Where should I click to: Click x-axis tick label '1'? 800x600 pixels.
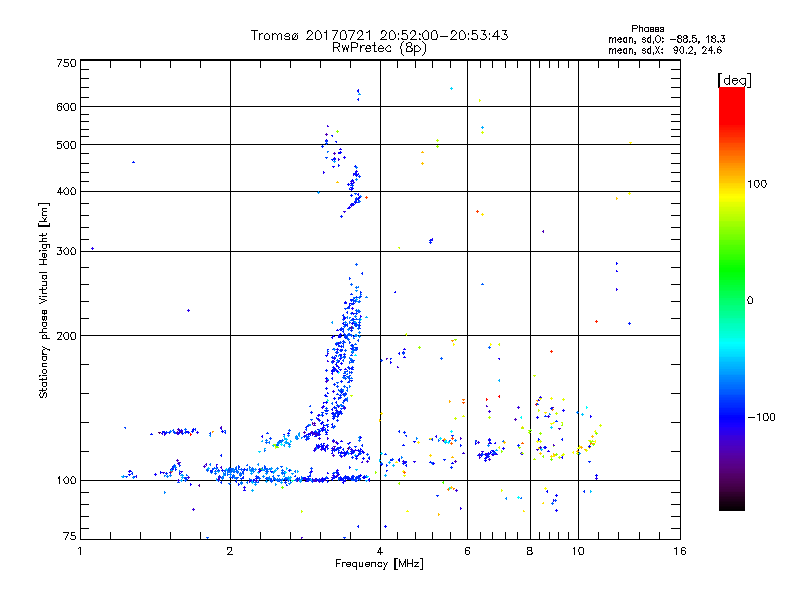(80, 551)
